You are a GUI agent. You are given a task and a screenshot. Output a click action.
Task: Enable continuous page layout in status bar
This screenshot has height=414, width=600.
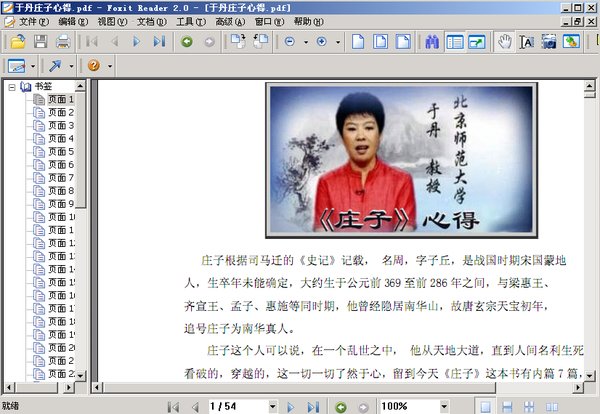pos(507,407)
